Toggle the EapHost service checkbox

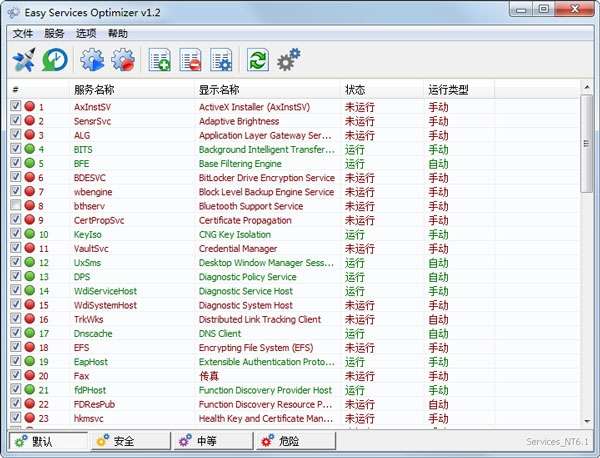(x=15, y=361)
